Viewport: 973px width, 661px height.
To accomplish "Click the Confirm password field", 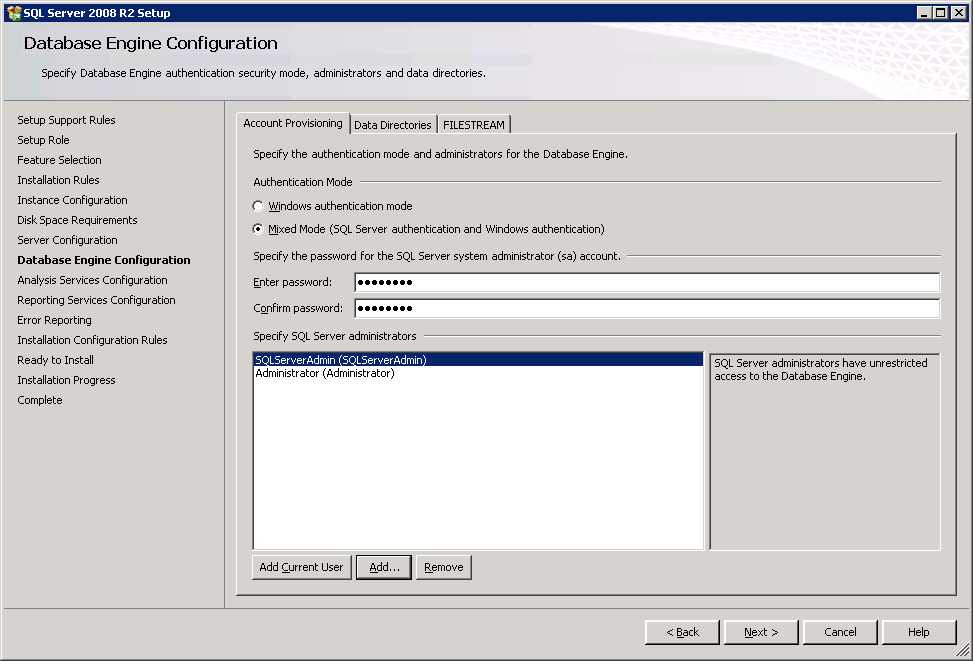I will coord(647,308).
